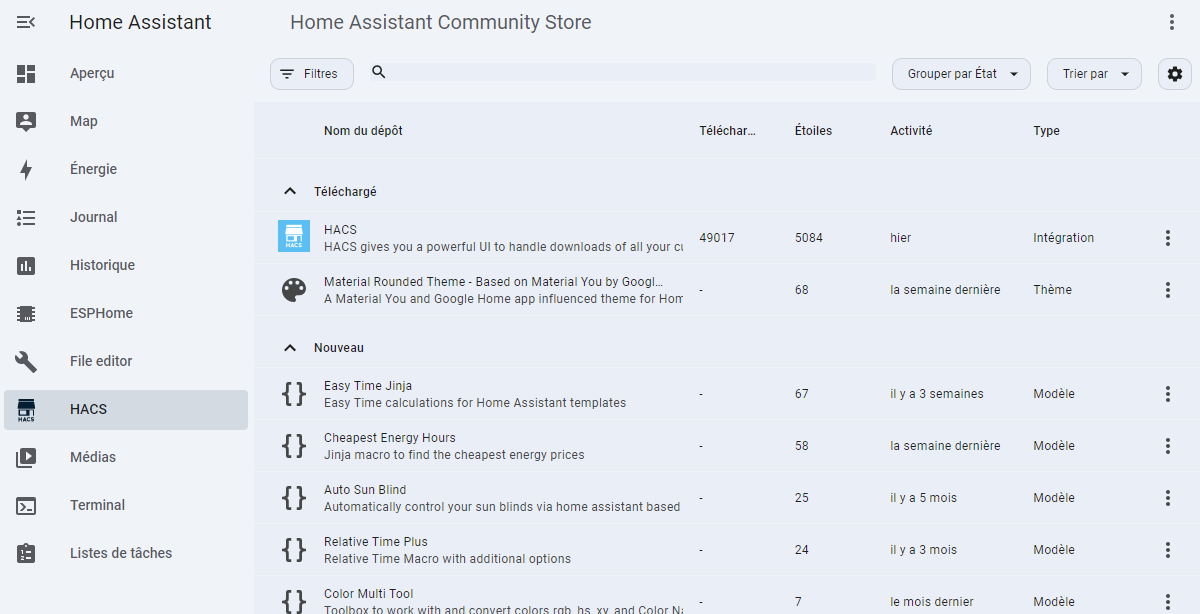This screenshot has width=1200, height=614.
Task: Click the Cheapest Energy Hours braces icon
Action: point(294,446)
